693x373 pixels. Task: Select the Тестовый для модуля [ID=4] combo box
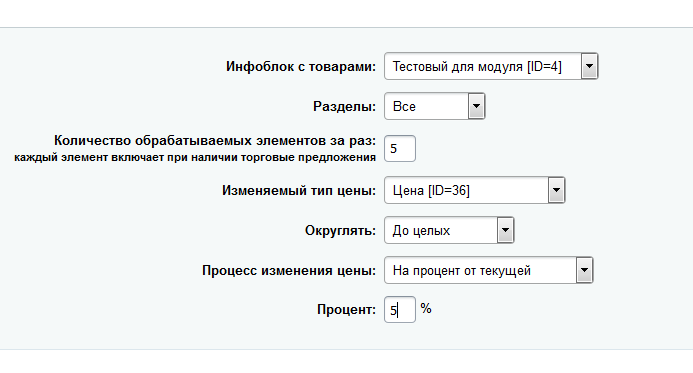pos(491,66)
